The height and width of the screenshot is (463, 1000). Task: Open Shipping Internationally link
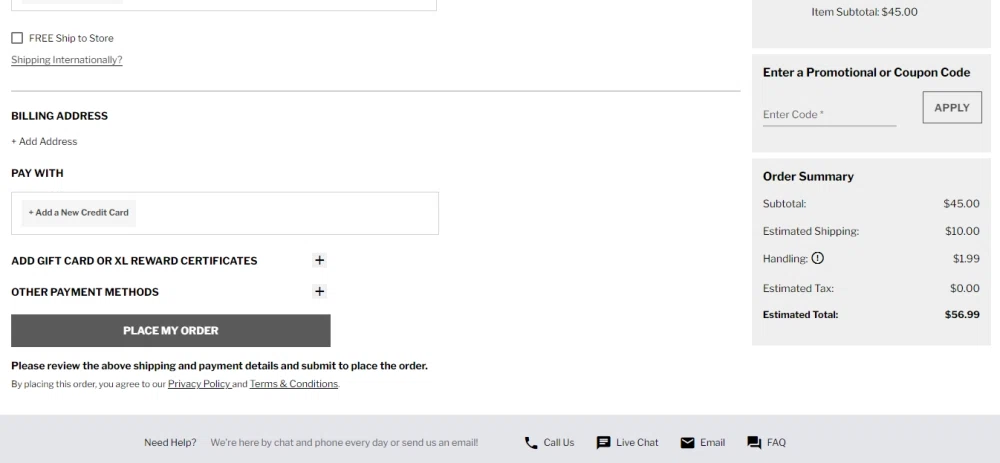67,60
